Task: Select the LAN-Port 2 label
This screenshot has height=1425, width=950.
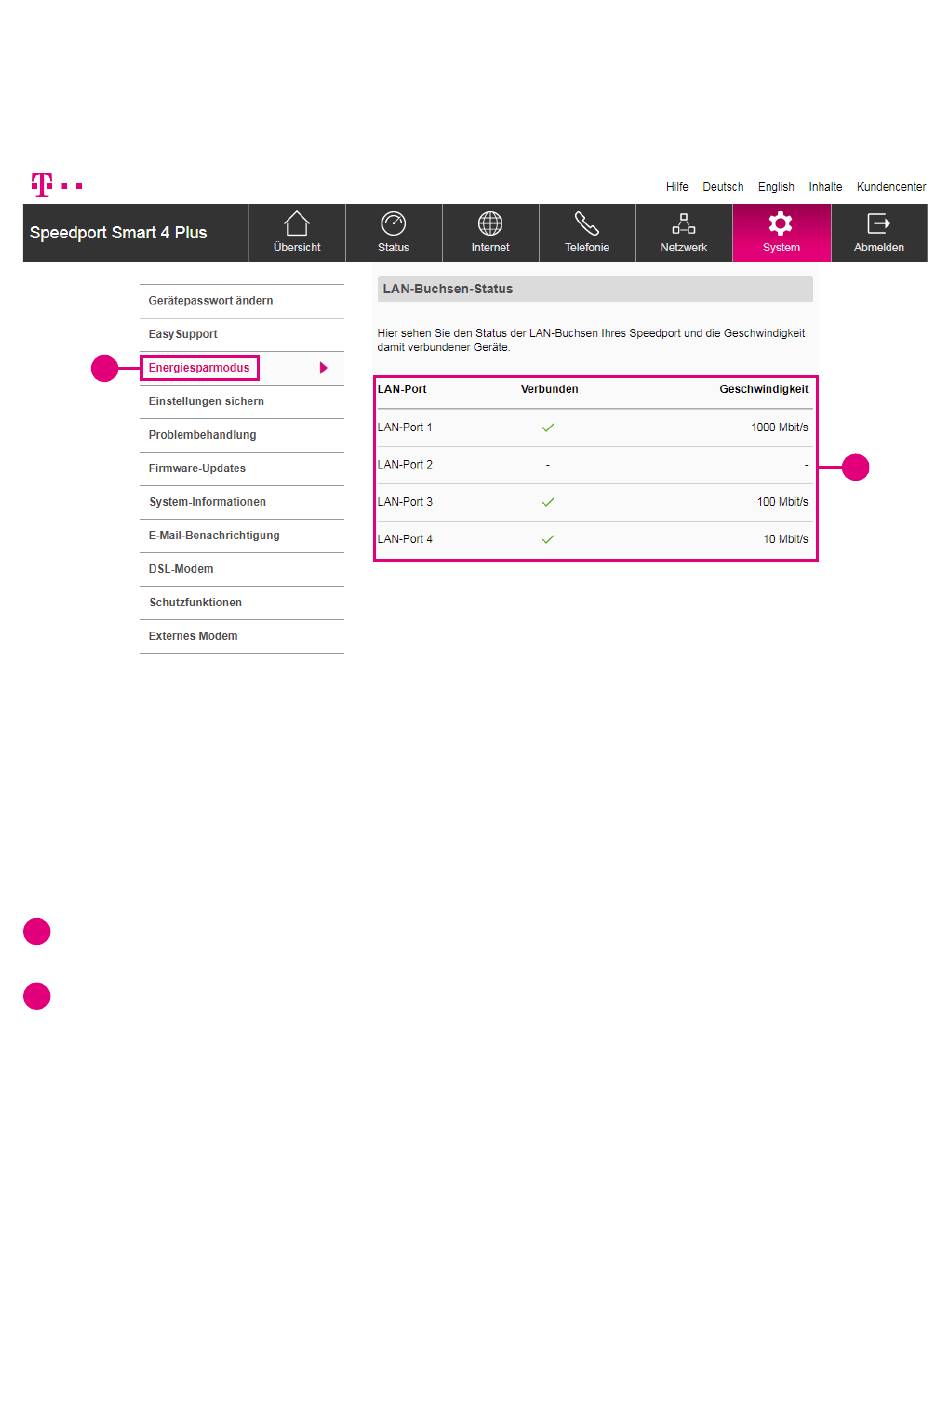Action: pyautogui.click(x=405, y=464)
